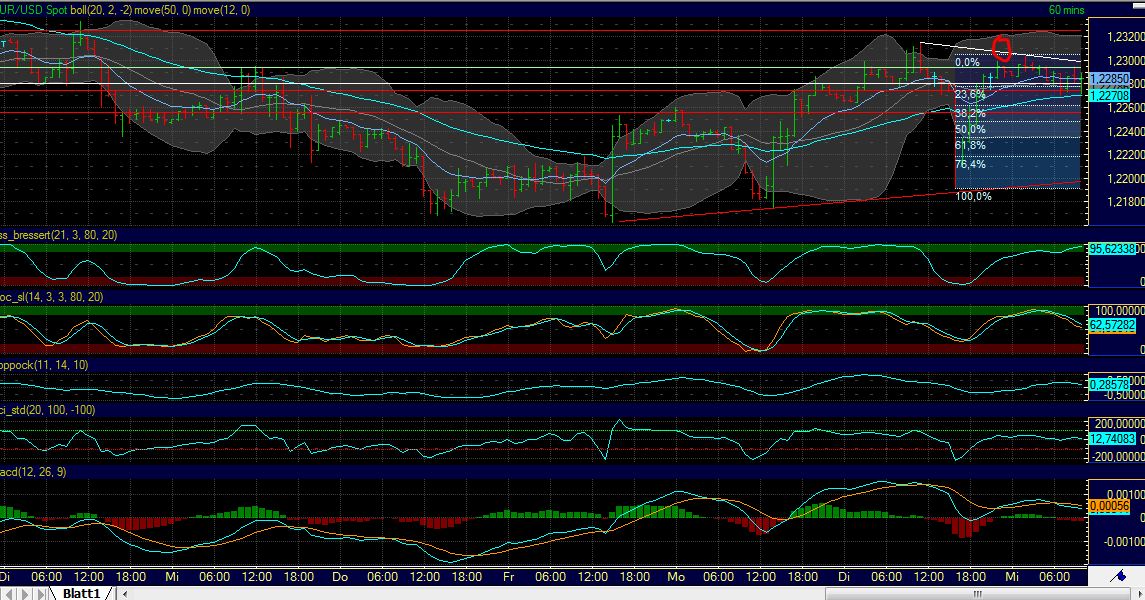Screen dimensions: 1145x600
Task: Click the horizontal scrollbar thumb
Action: pos(976,593)
